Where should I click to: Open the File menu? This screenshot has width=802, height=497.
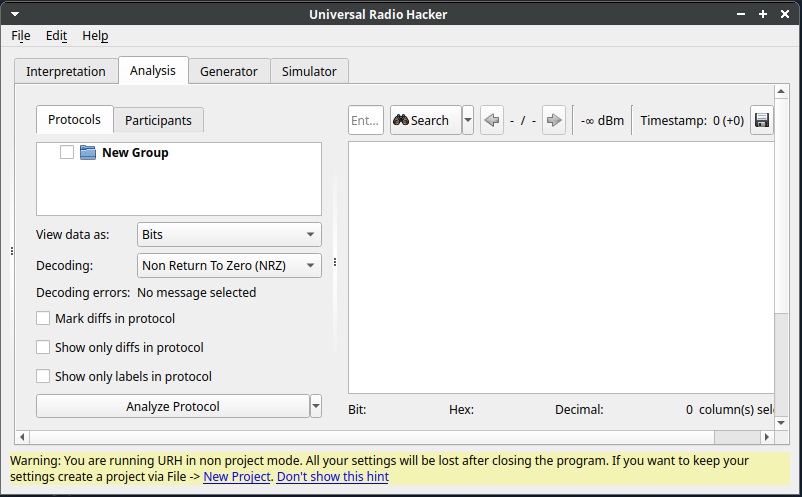click(21, 36)
